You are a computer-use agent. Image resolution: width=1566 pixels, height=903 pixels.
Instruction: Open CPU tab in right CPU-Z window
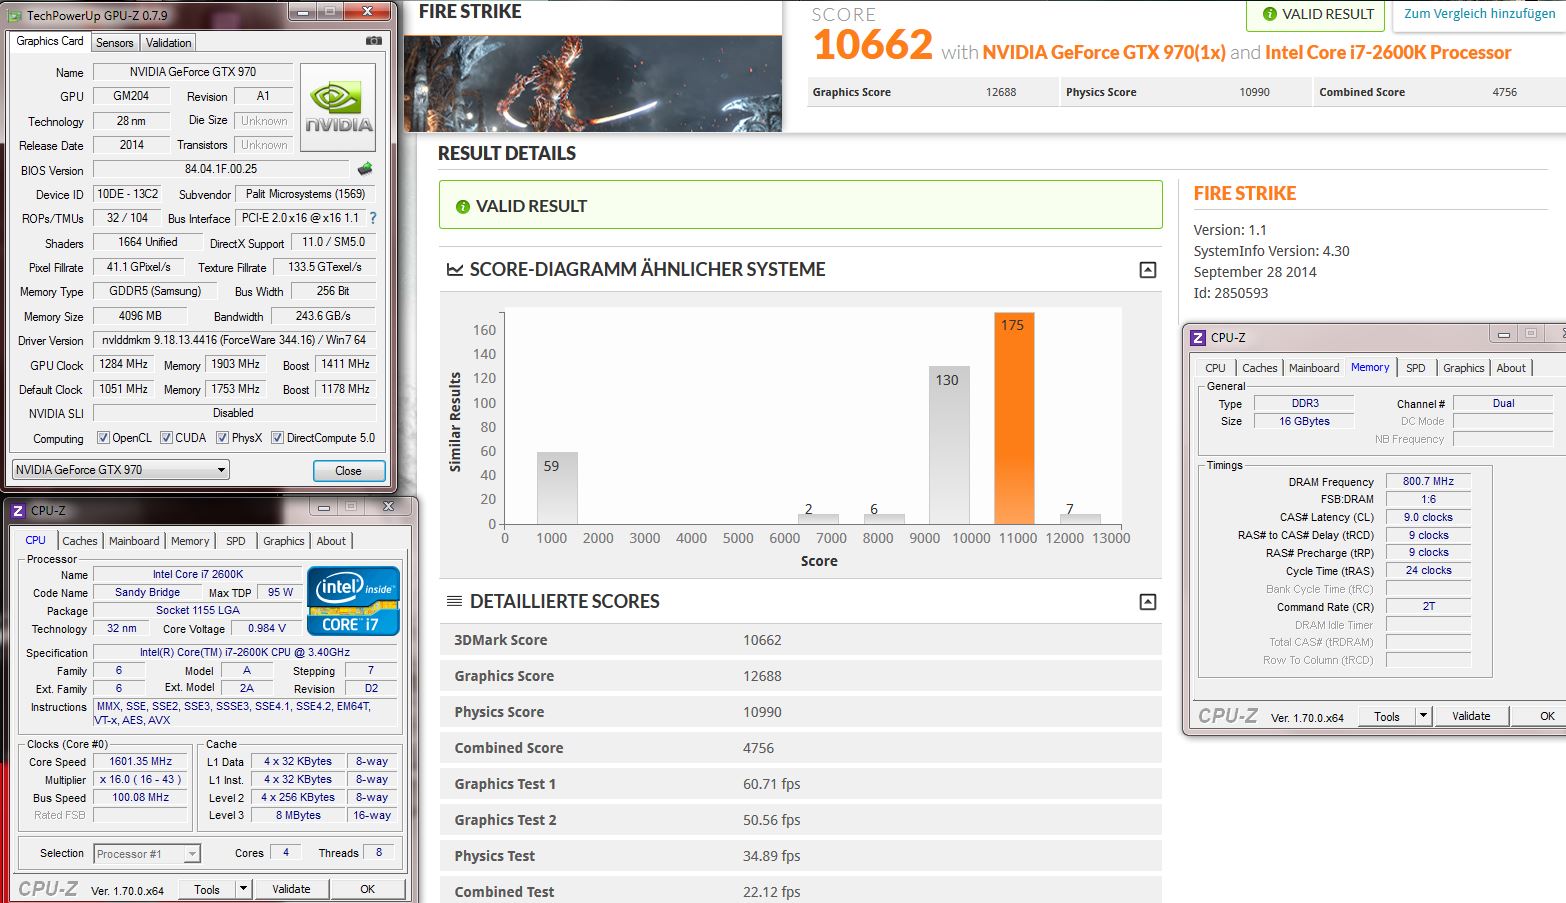click(x=1215, y=368)
